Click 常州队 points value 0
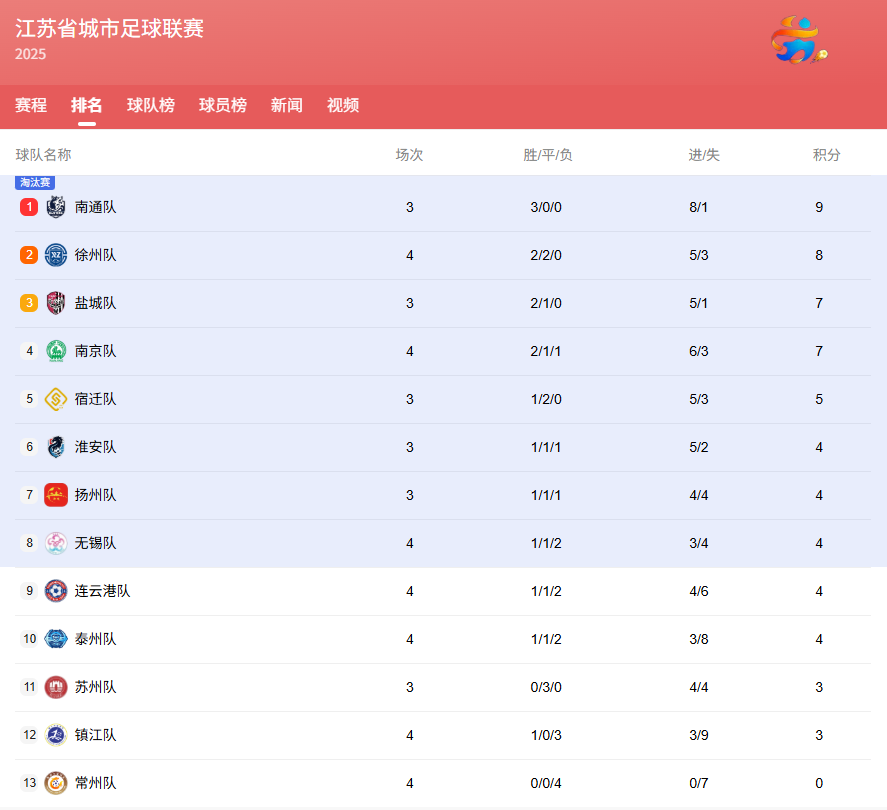Viewport: 887px width, 810px height. click(x=819, y=783)
